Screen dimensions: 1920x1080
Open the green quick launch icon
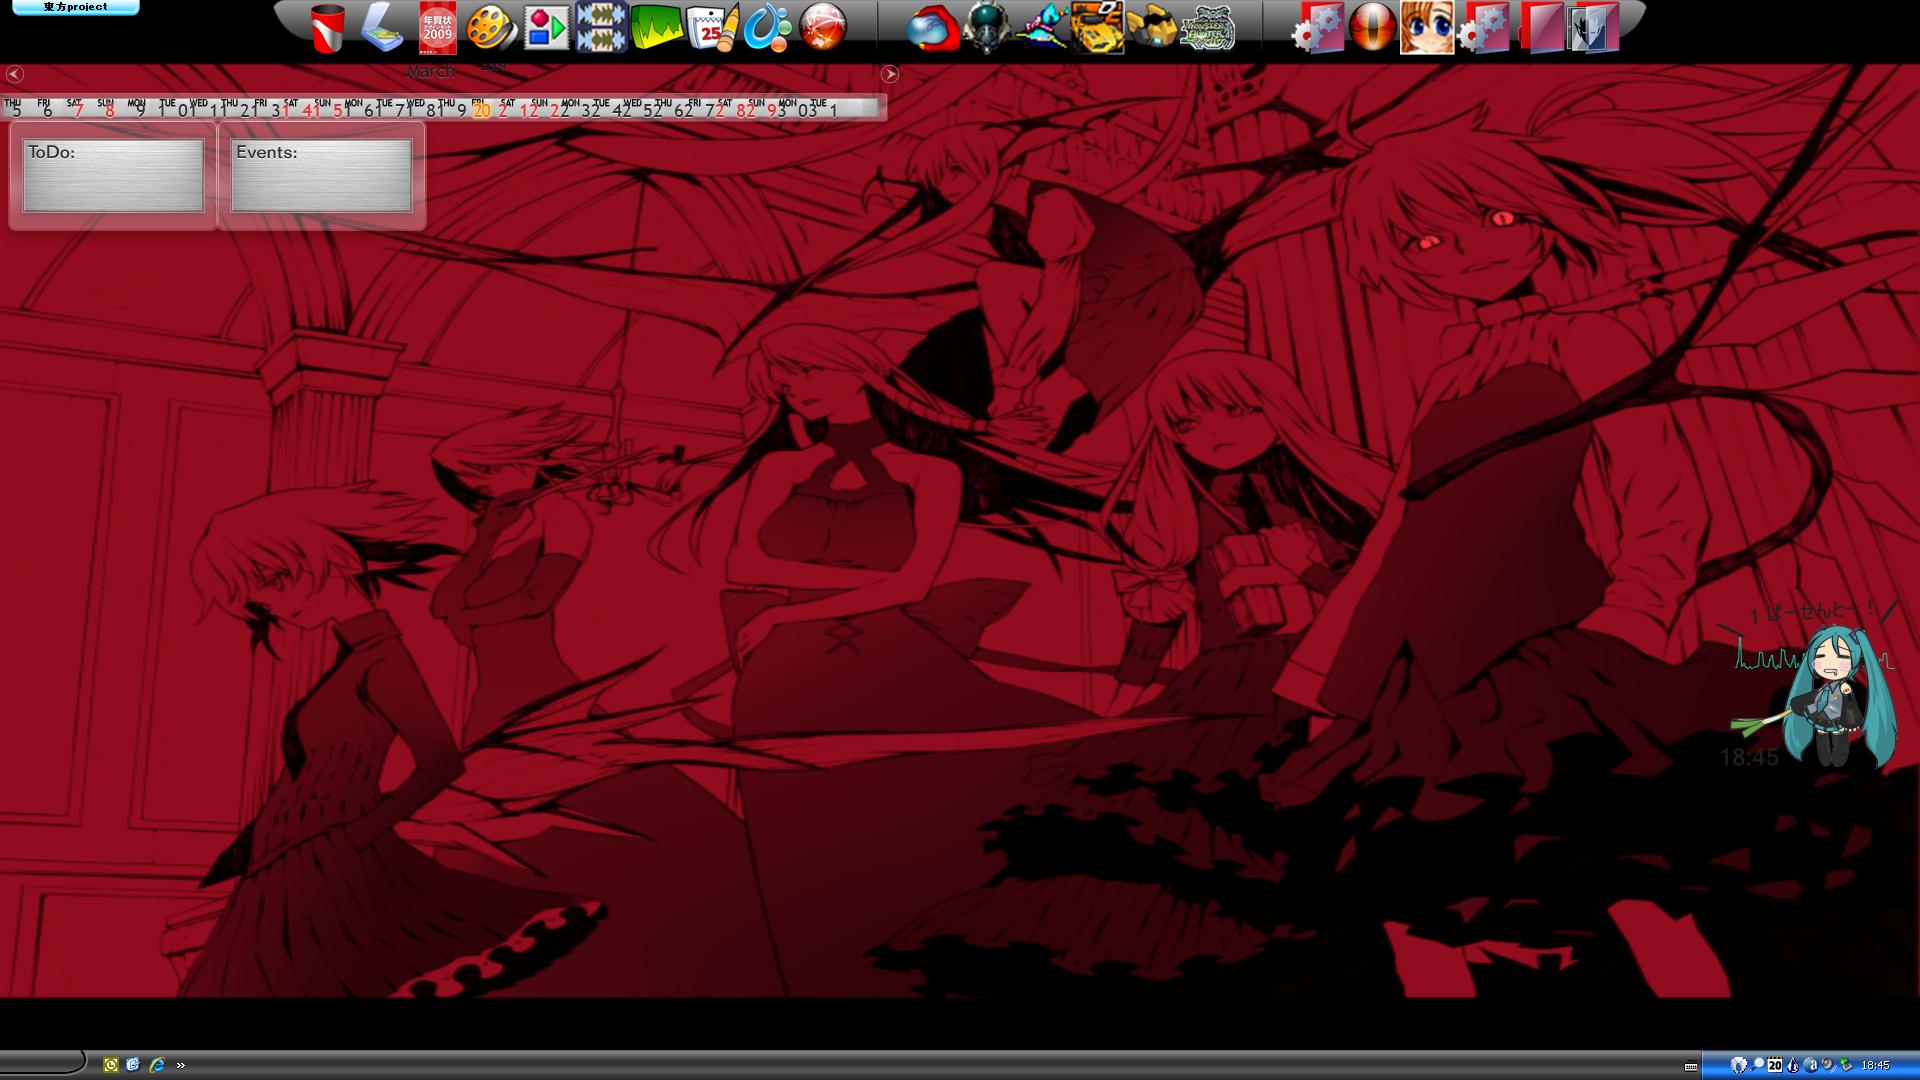[111, 1065]
